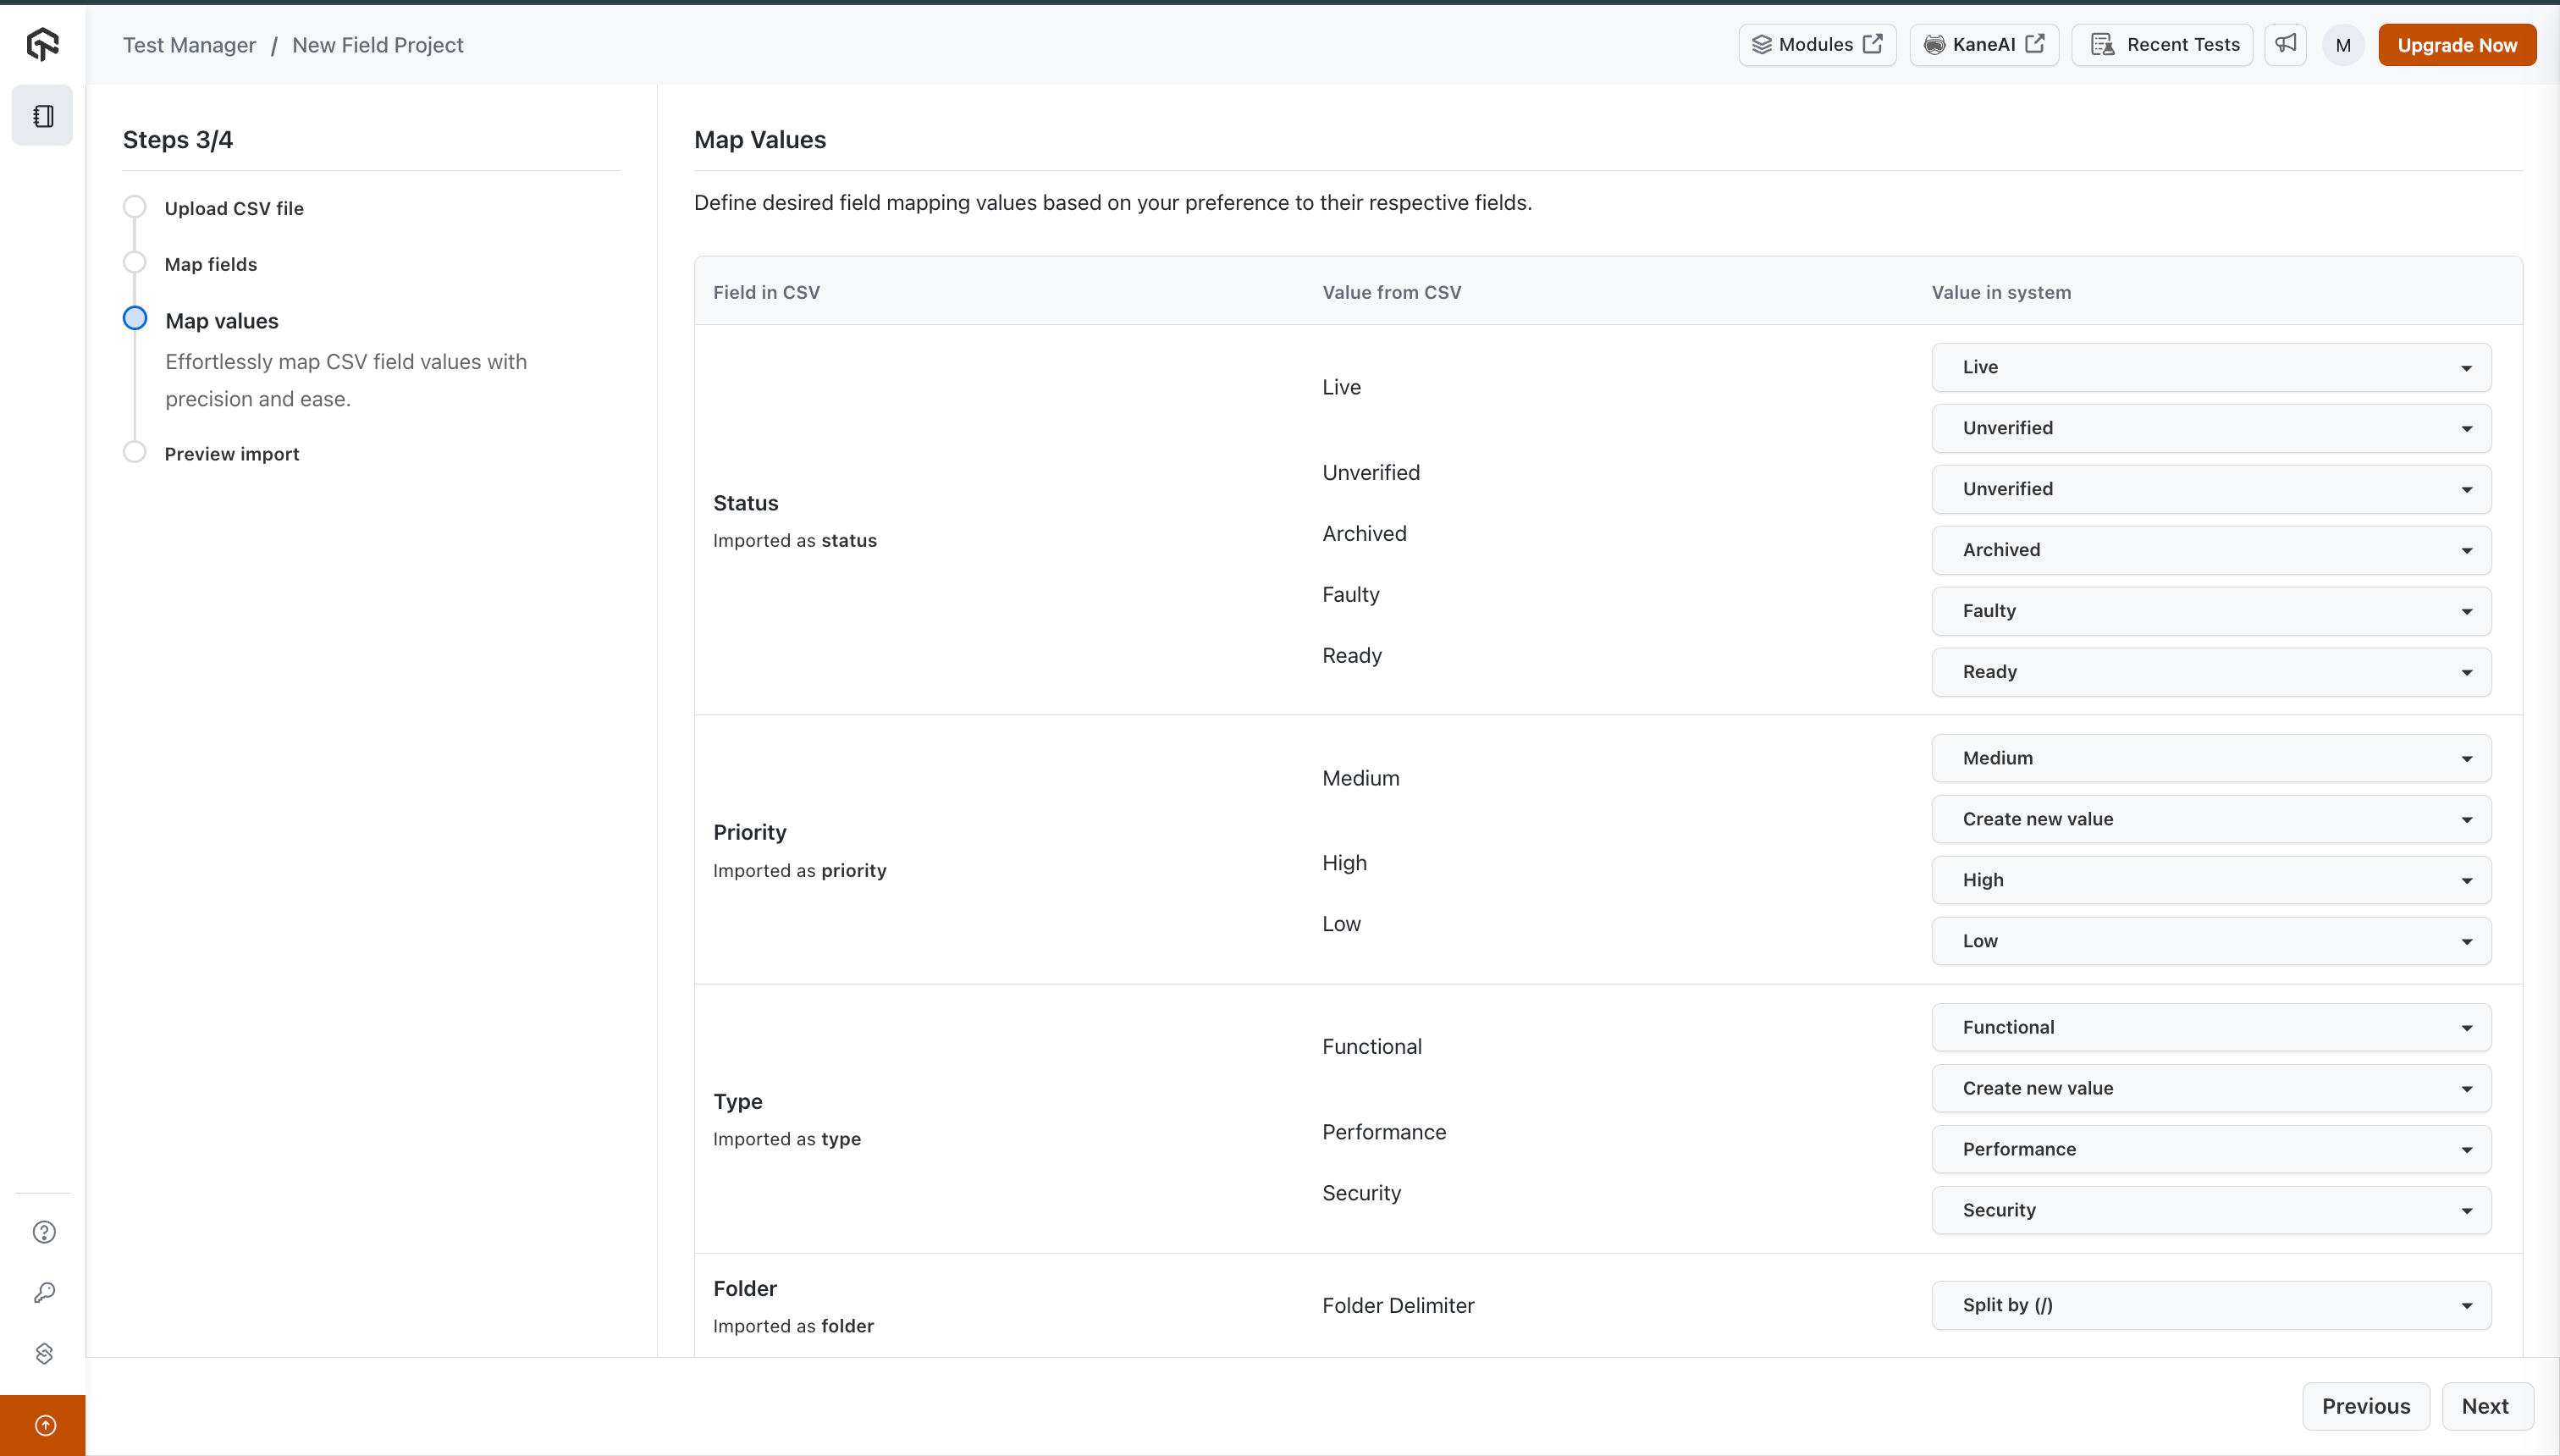Open the test manager sidebar icon
2560x1456 pixels.
tap(42, 116)
